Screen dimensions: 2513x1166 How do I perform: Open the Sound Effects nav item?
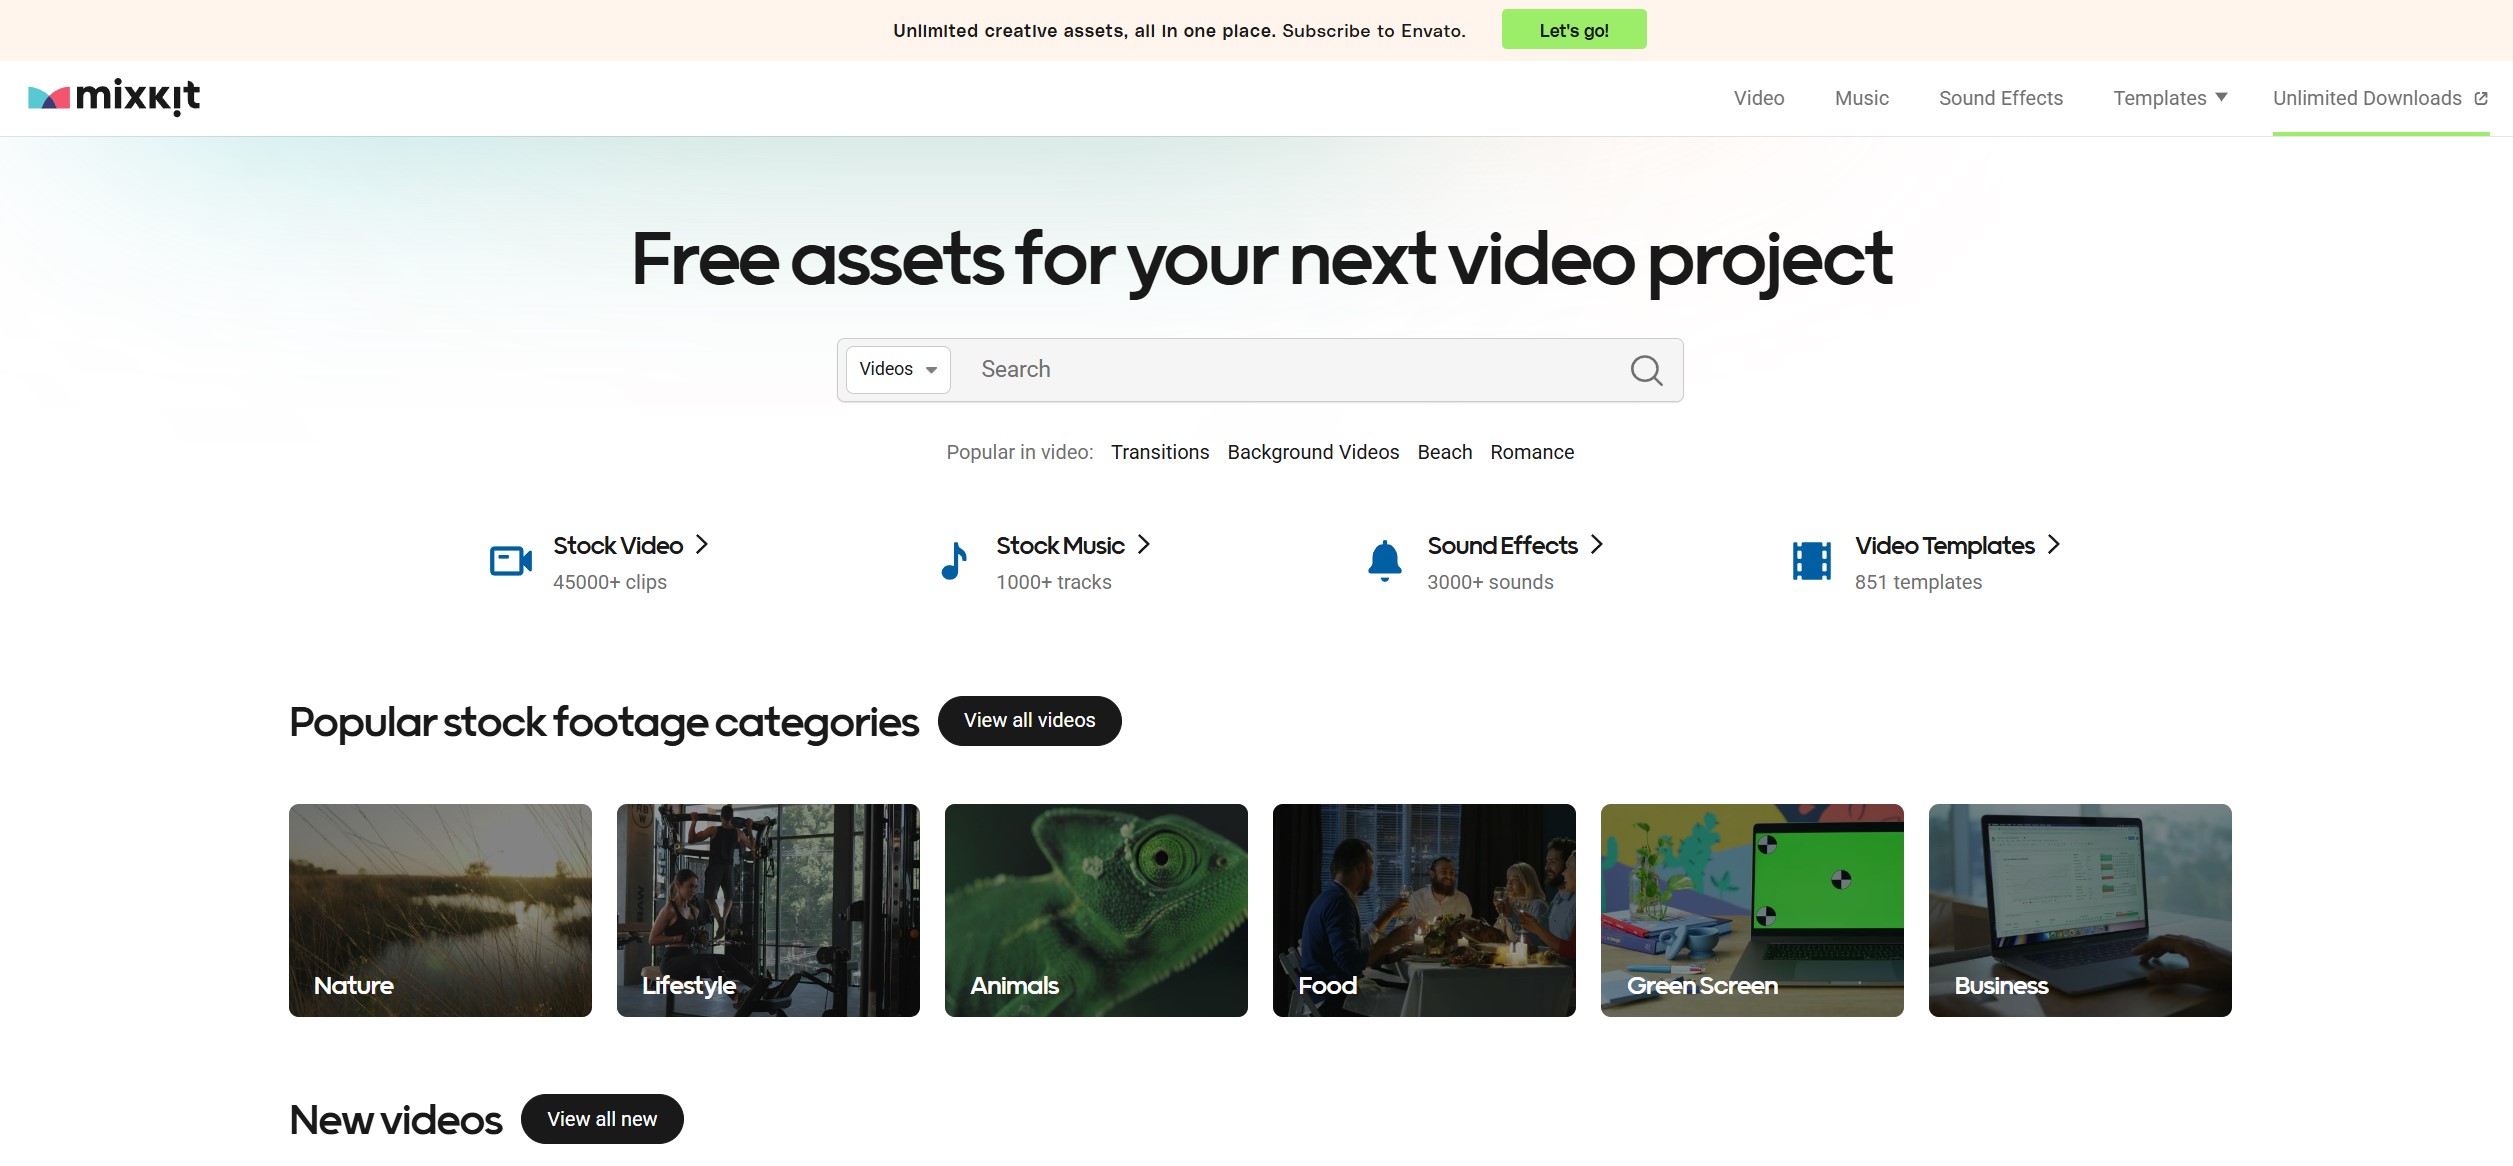(x=2001, y=98)
